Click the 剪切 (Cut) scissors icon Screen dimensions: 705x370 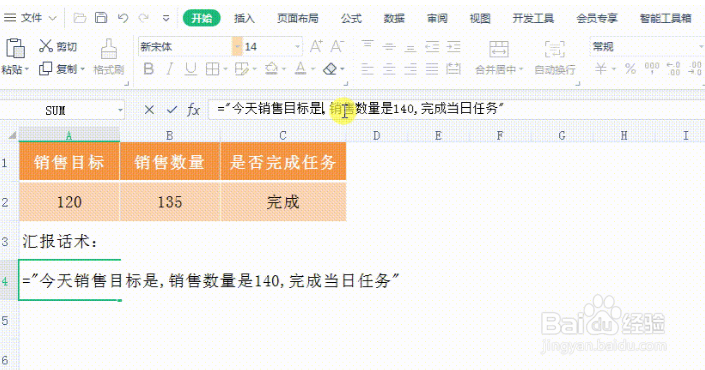[x=46, y=46]
